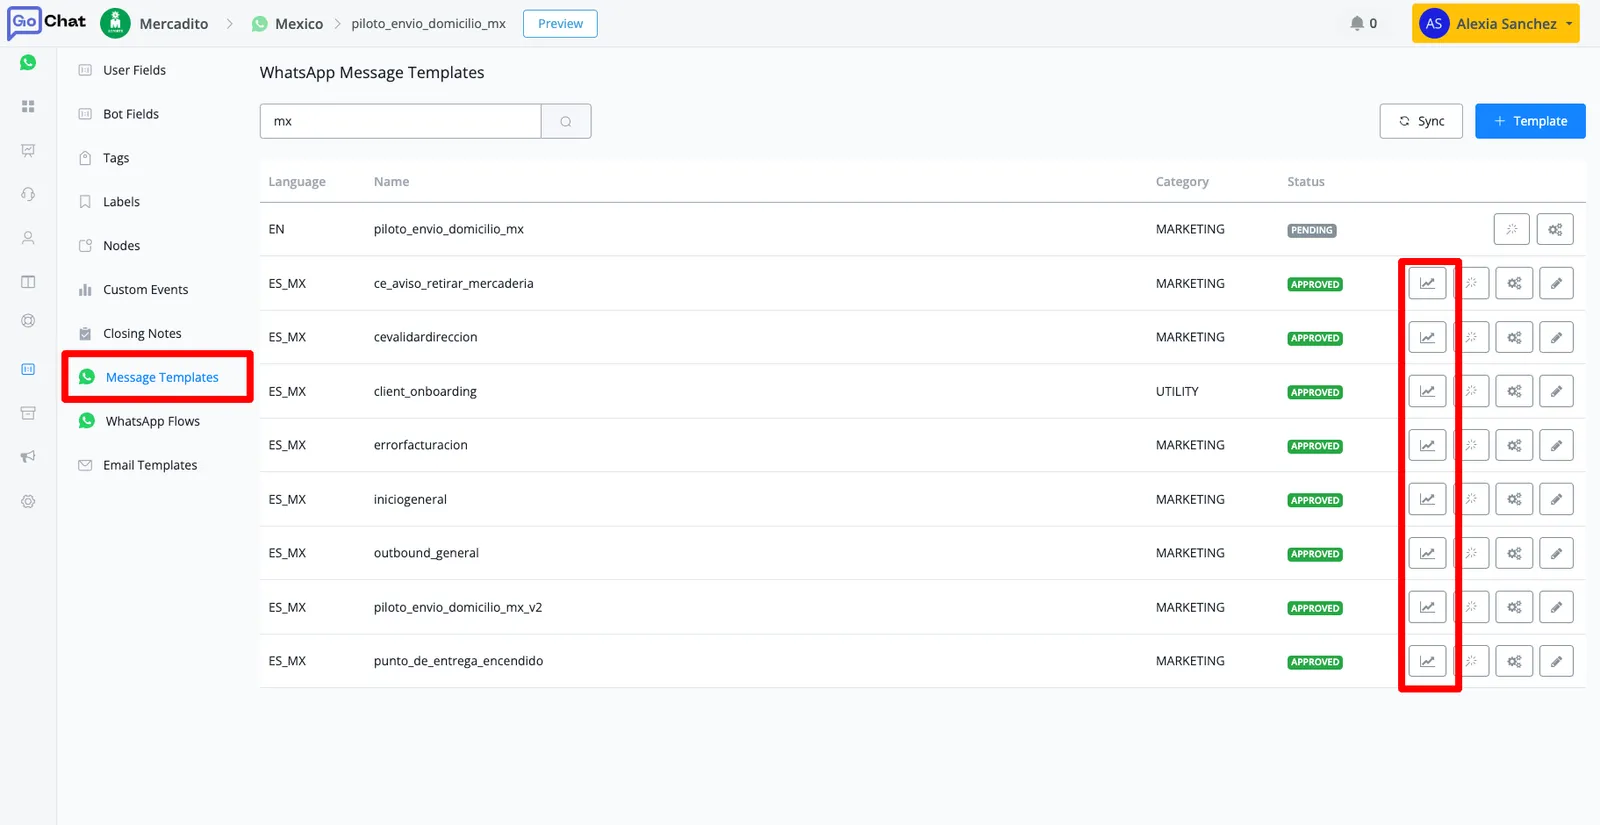
Task: Click GoChat logo
Action: 46,22
